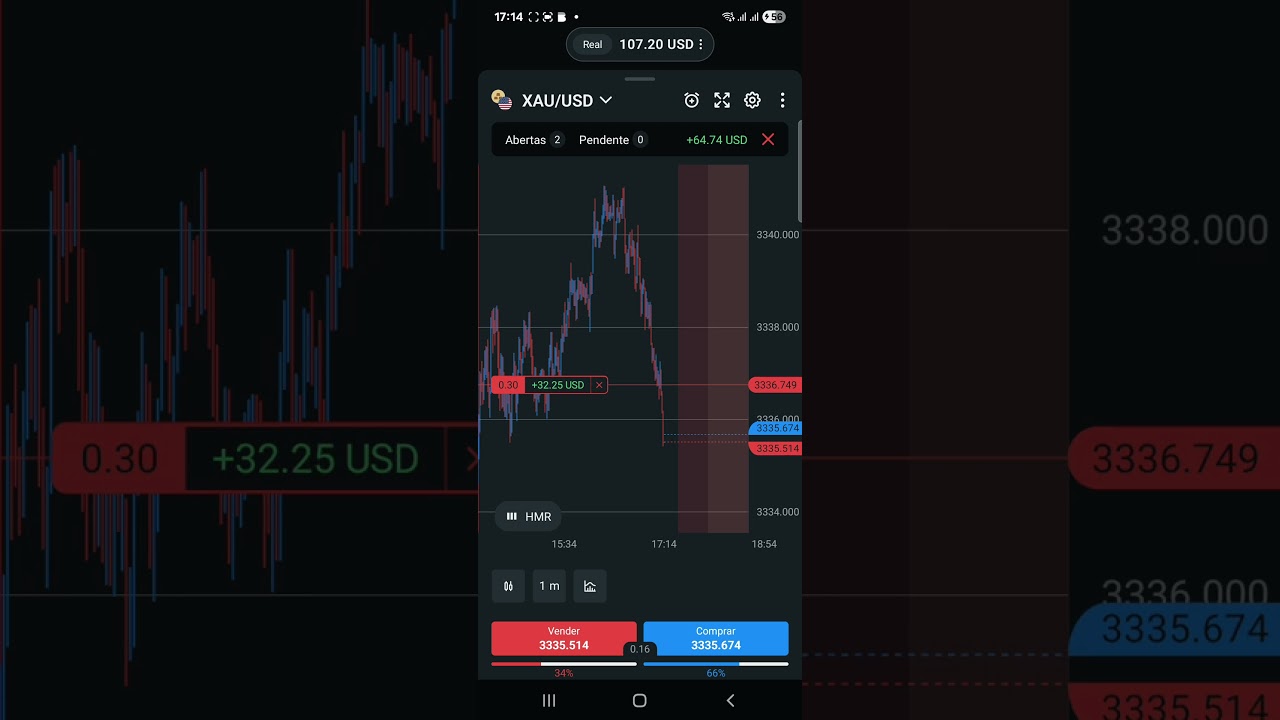Select the 0.30 lot size tag

[x=508, y=385]
